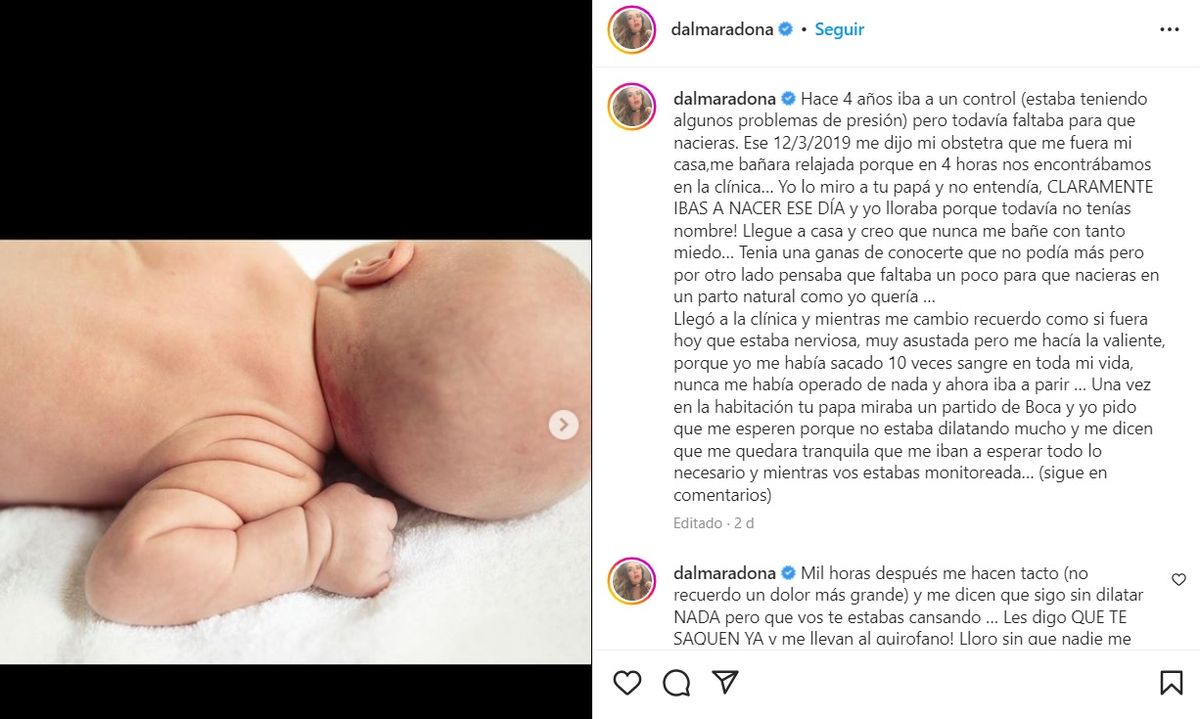Click verified badge next to header username
The width and height of the screenshot is (1200, 719).
point(786,29)
